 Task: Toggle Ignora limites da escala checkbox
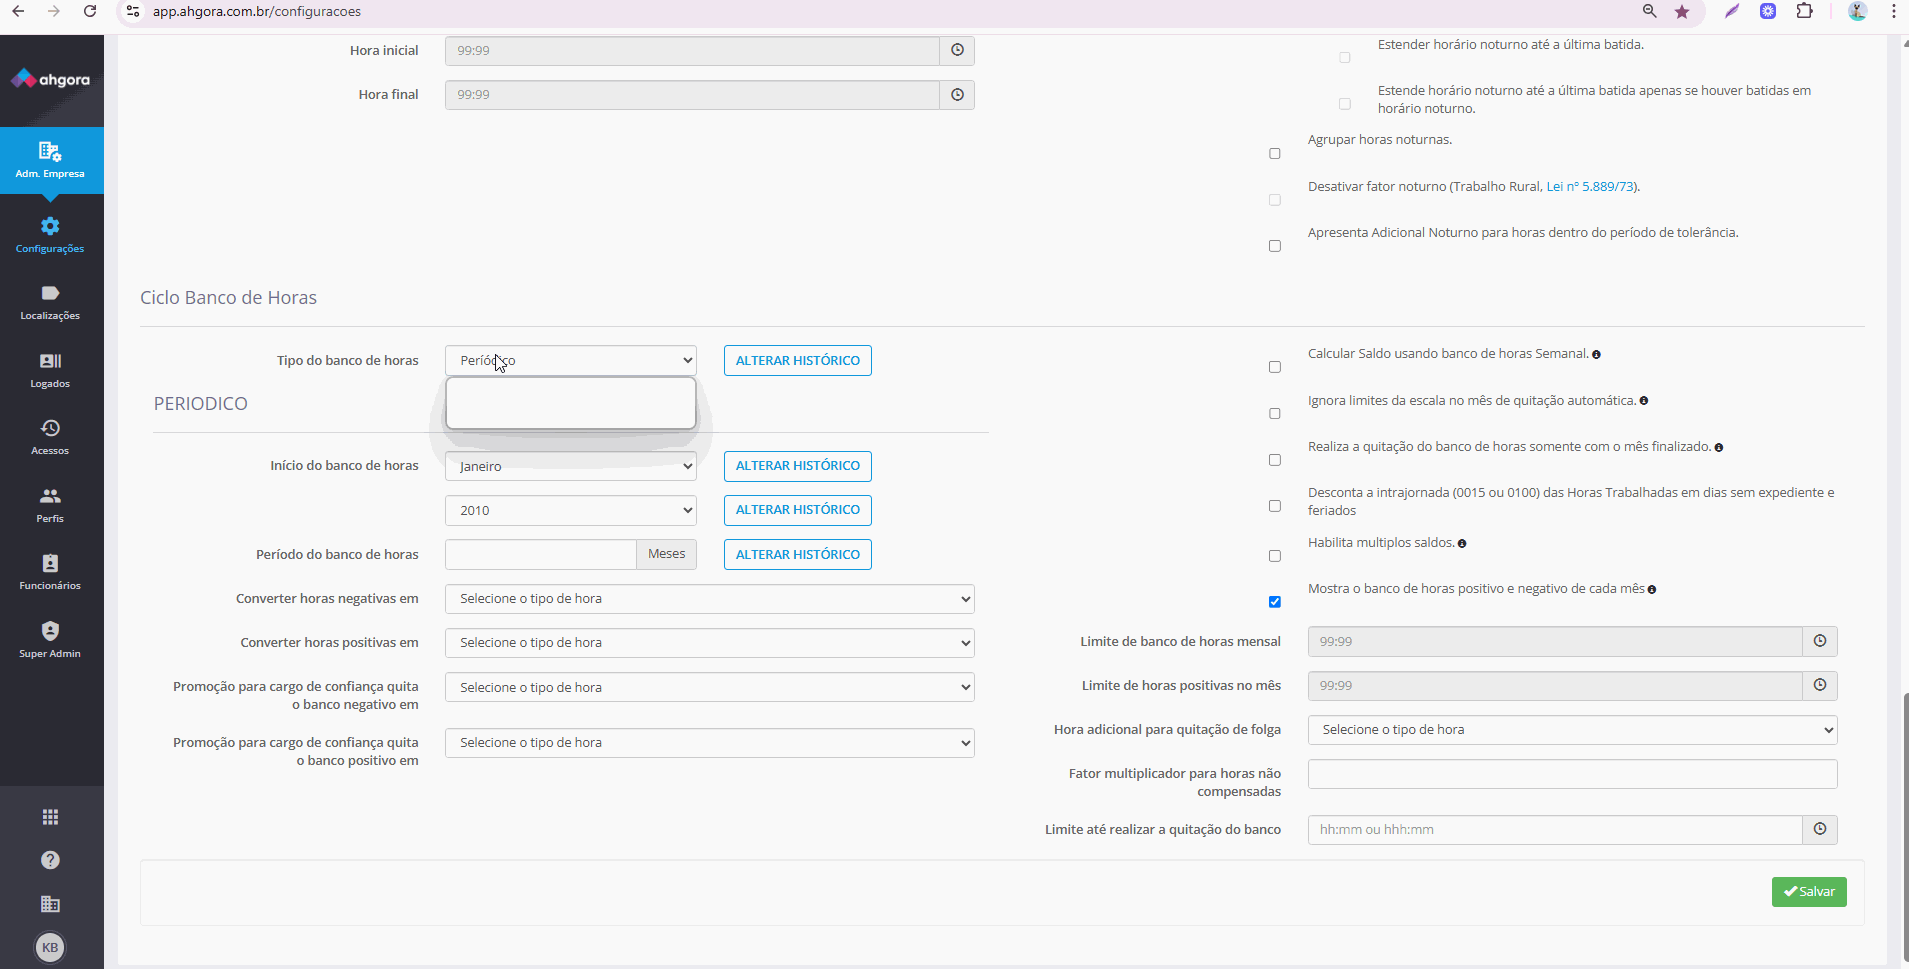coord(1275,414)
